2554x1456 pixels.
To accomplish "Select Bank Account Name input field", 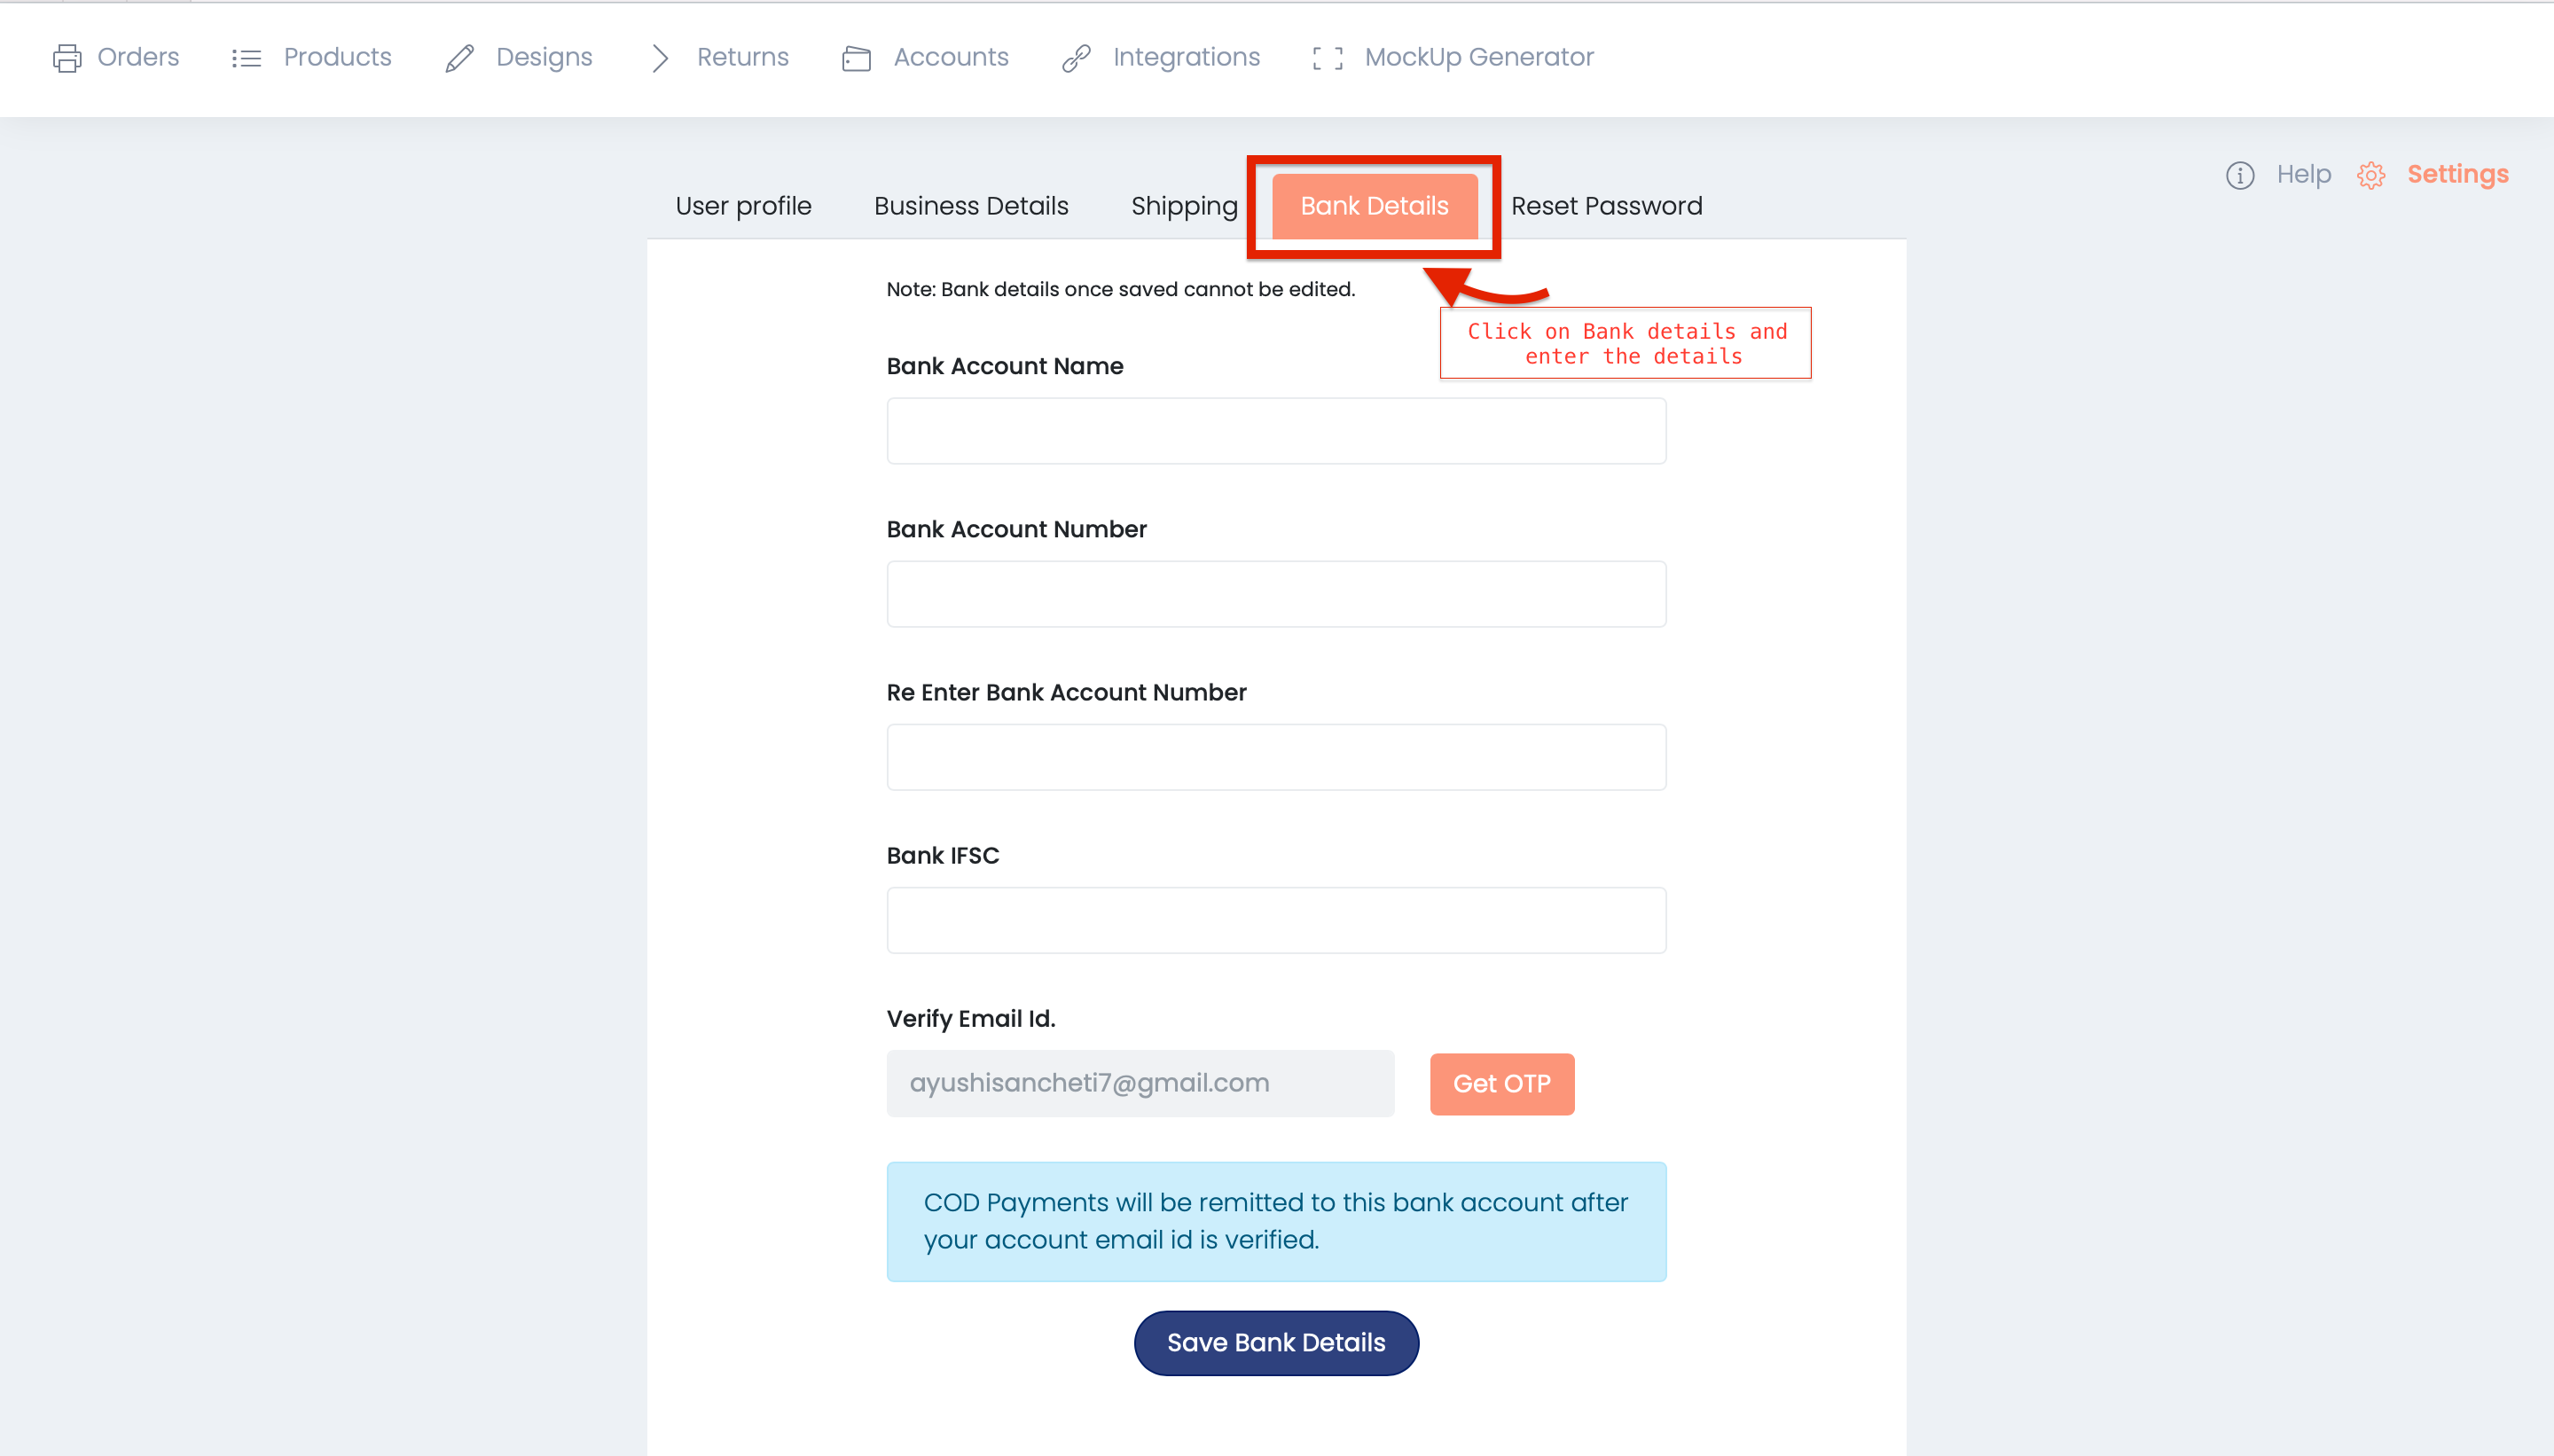I will pyautogui.click(x=1277, y=430).
